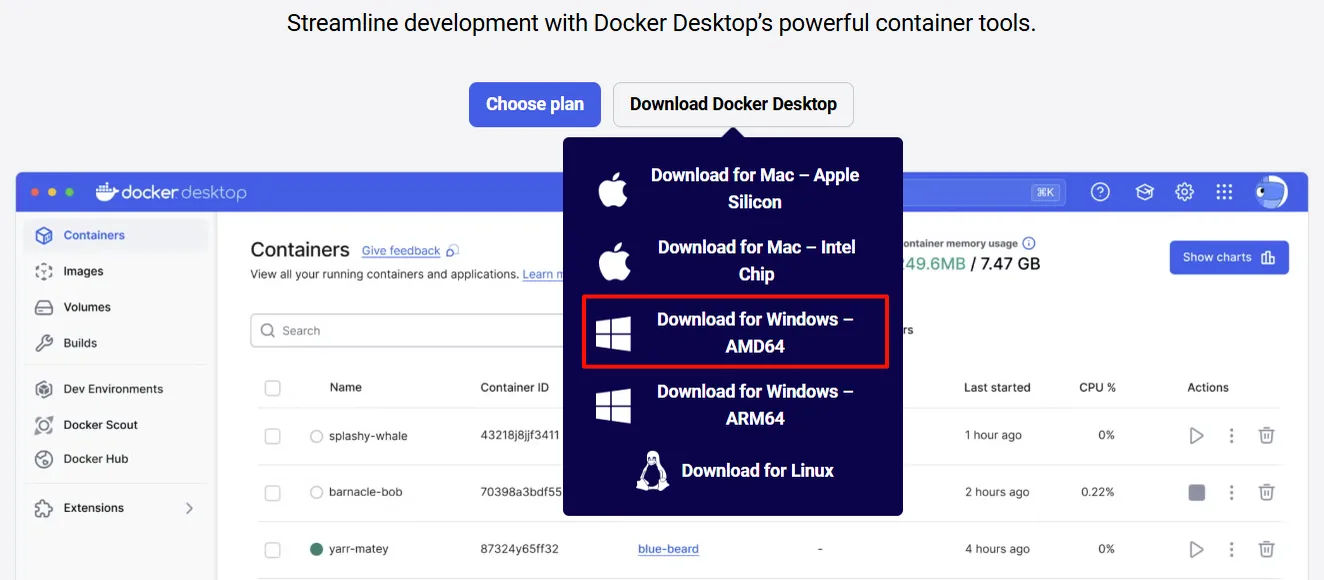The height and width of the screenshot is (580, 1324).
Task: Click the Containers cube icon
Action: [43, 236]
